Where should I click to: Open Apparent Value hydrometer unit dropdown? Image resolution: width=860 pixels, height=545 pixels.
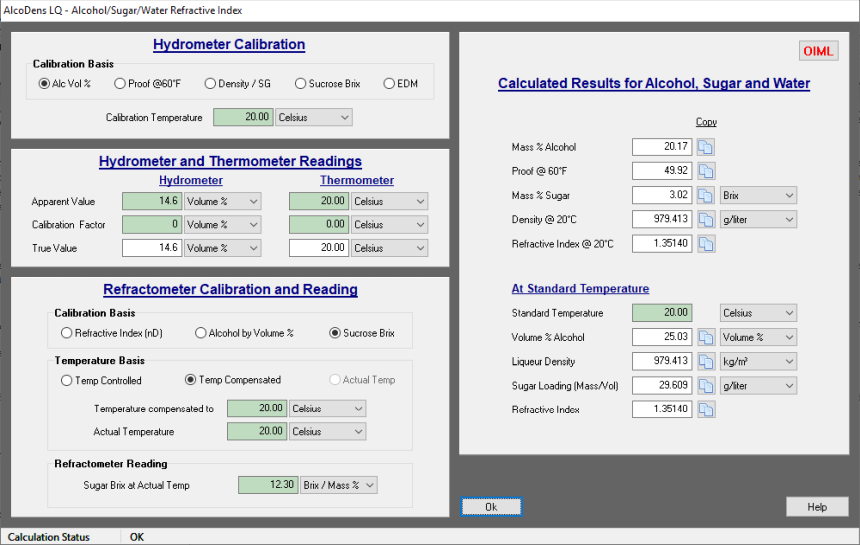pyautogui.click(x=222, y=201)
